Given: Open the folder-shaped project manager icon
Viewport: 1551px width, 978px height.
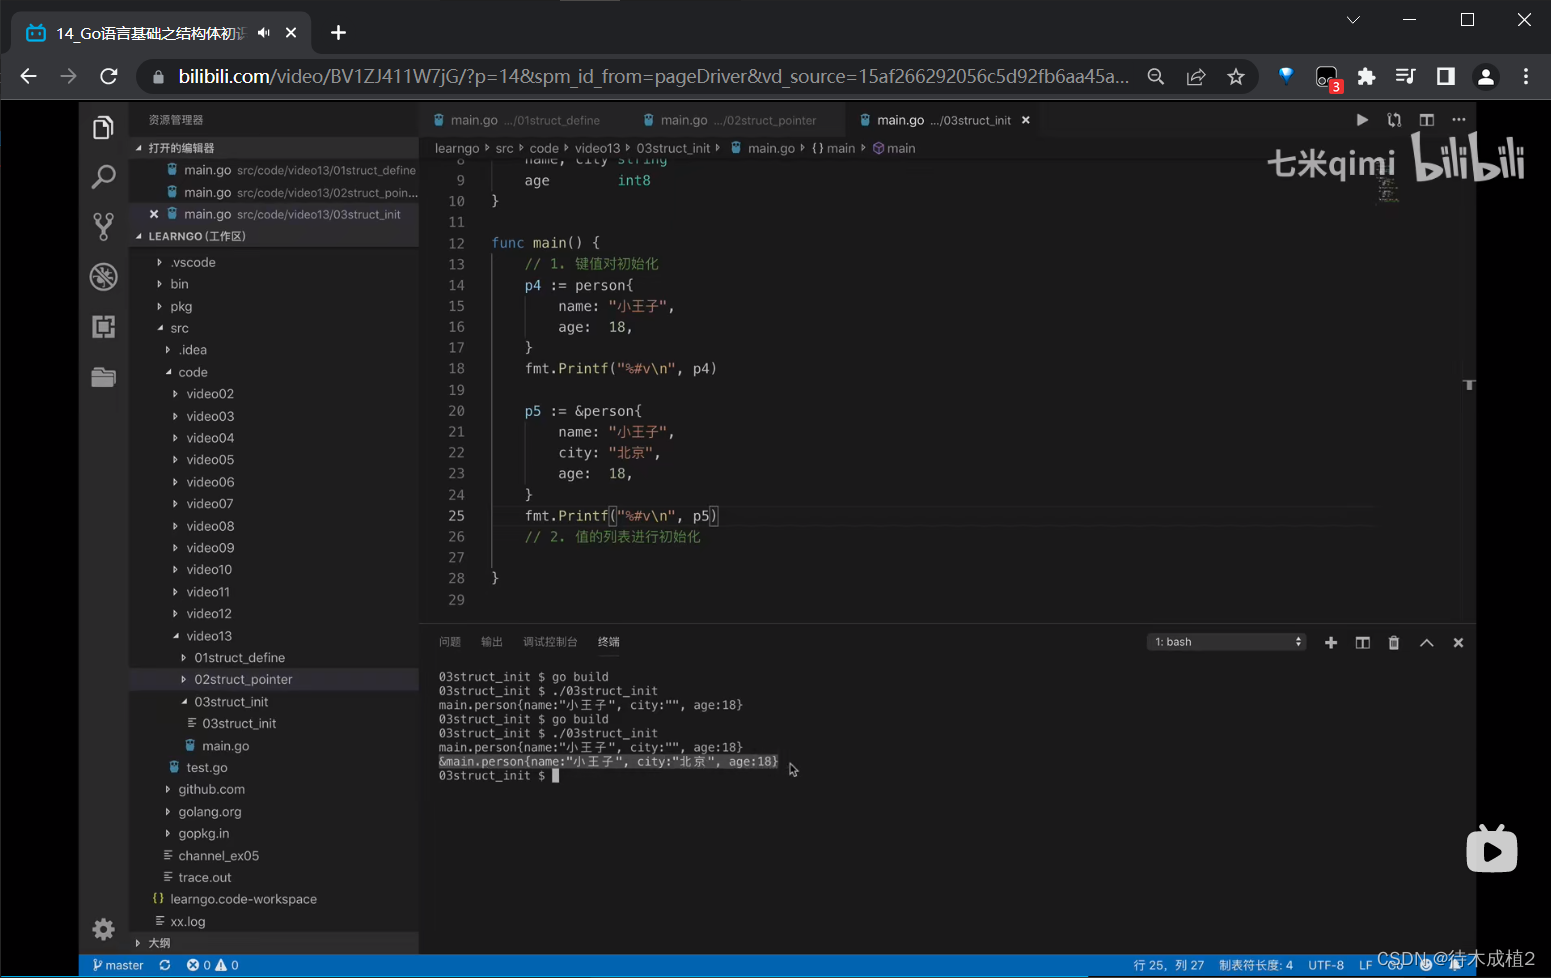Looking at the screenshot, I should pos(103,377).
